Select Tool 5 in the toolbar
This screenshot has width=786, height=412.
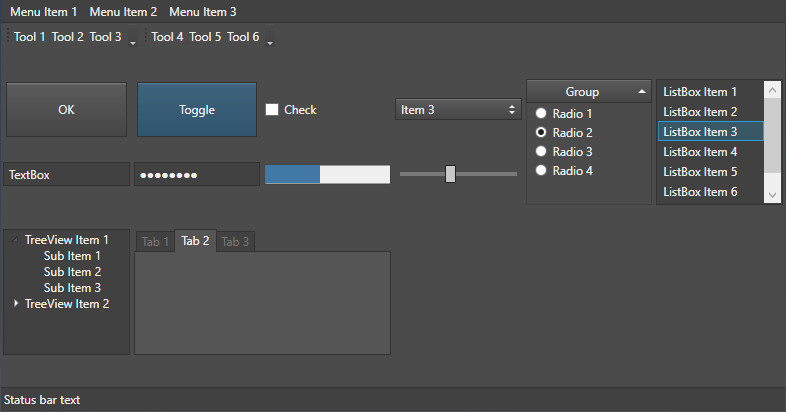click(x=205, y=37)
